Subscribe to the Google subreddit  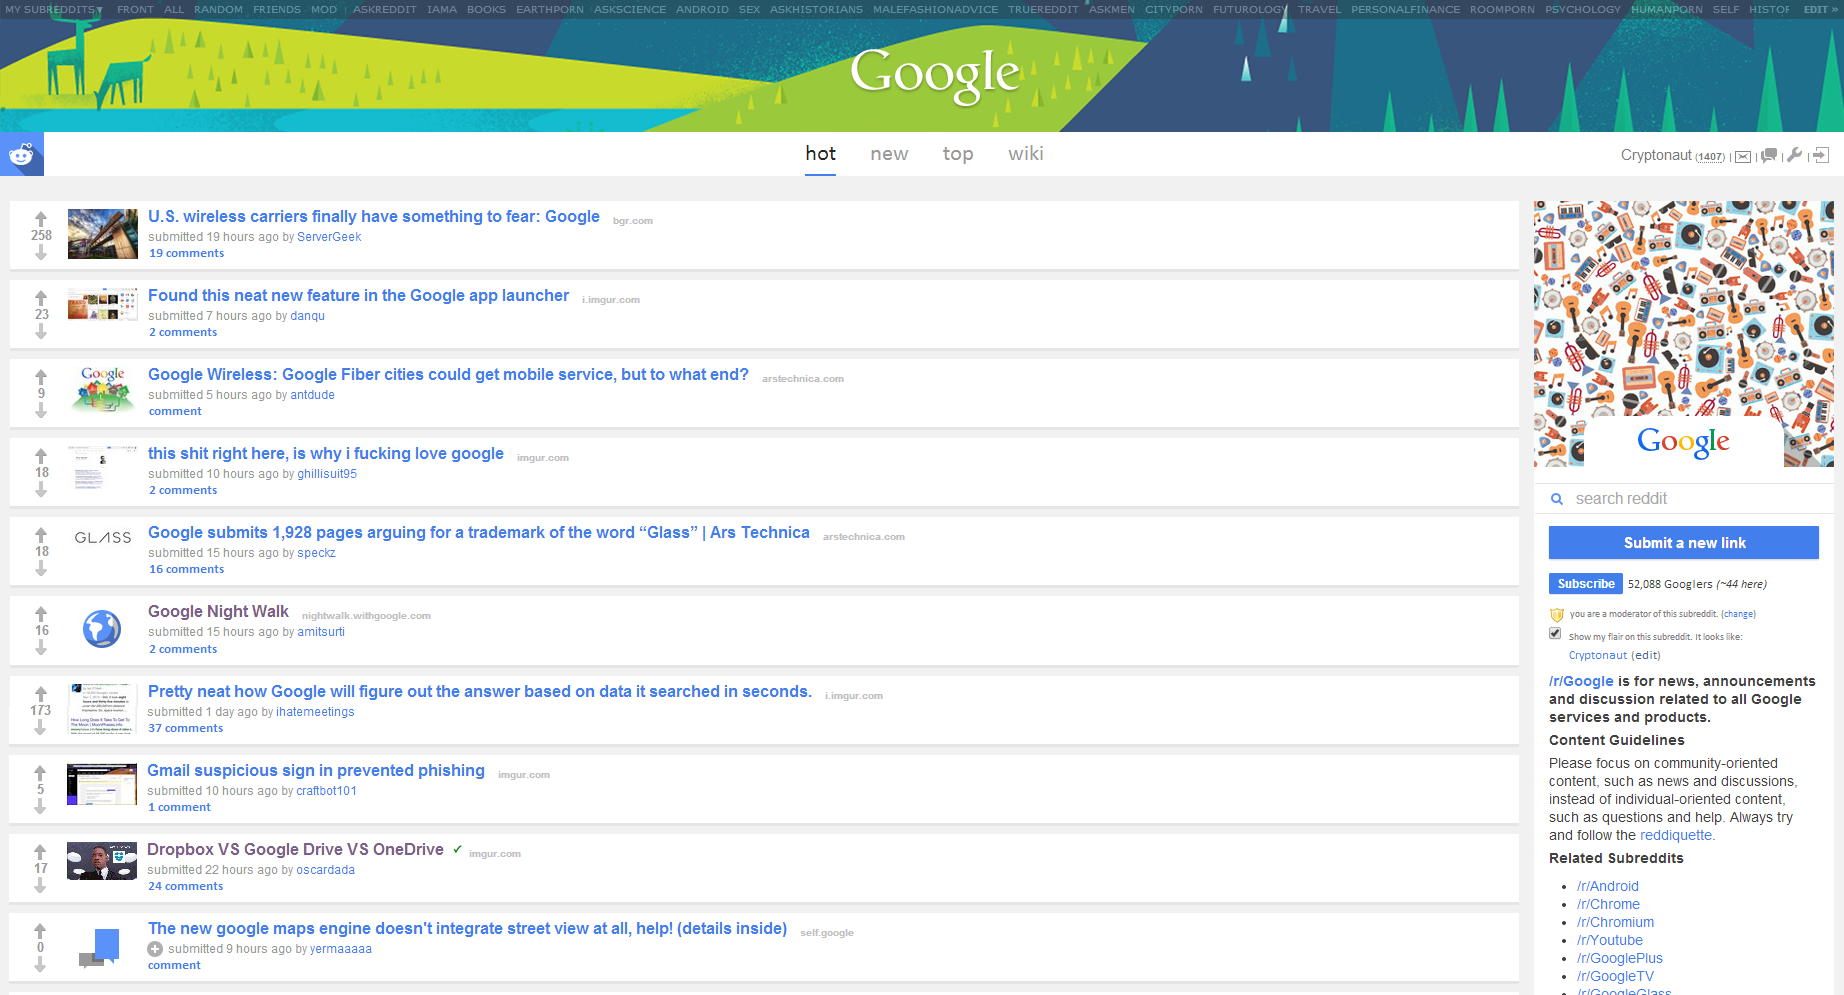pyautogui.click(x=1585, y=583)
